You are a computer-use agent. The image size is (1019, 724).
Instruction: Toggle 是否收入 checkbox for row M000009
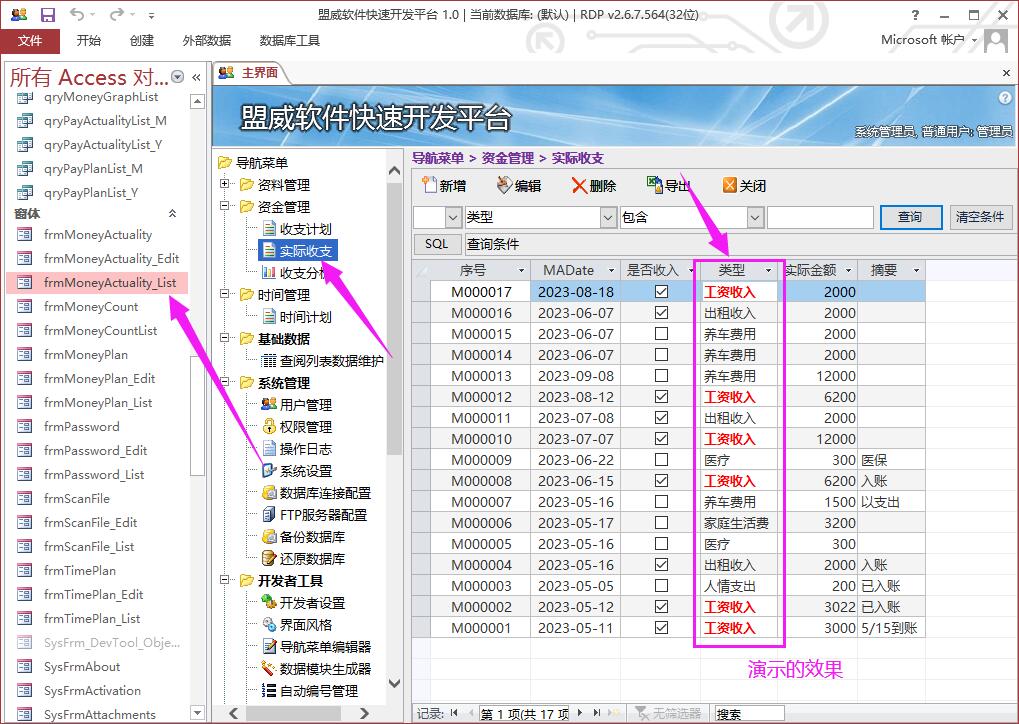coord(661,459)
